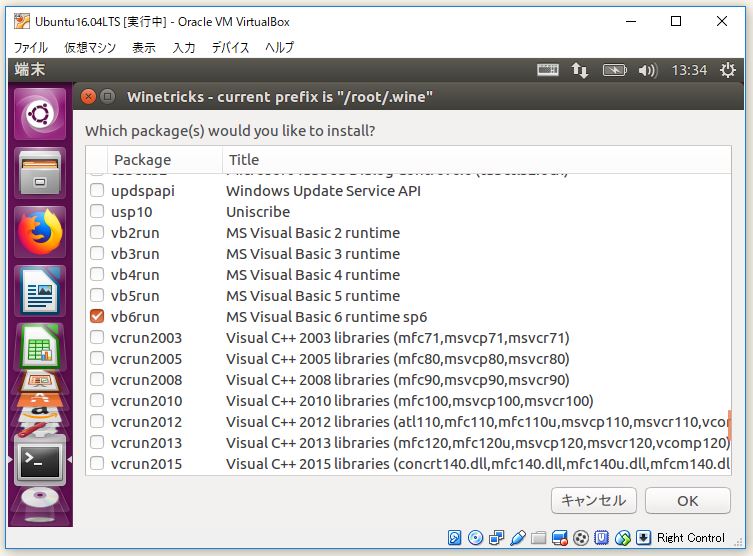
Task: Click the OK button
Action: click(688, 501)
